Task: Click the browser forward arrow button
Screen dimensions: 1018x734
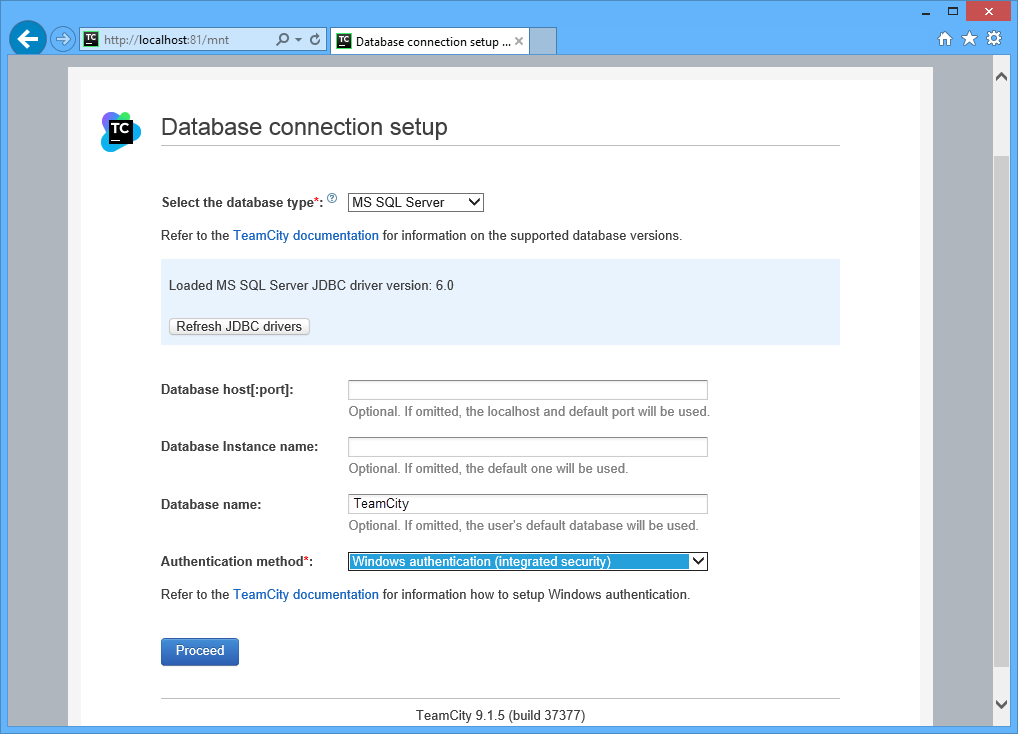Action: click(x=63, y=40)
